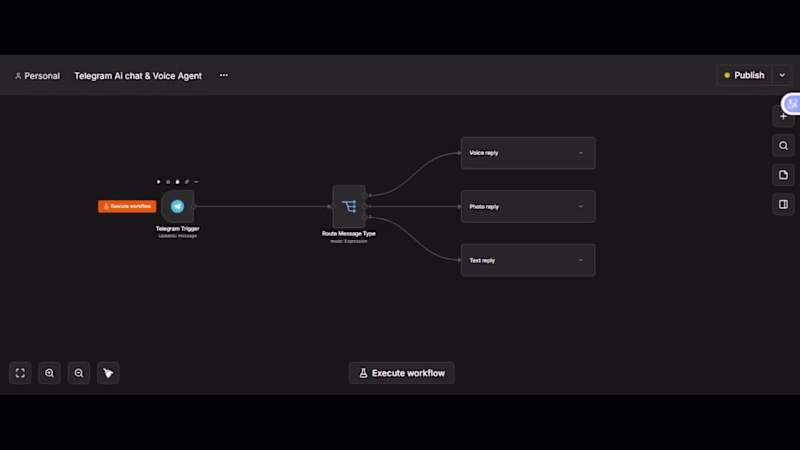Click the Telegram Trigger node icon

pyautogui.click(x=178, y=206)
